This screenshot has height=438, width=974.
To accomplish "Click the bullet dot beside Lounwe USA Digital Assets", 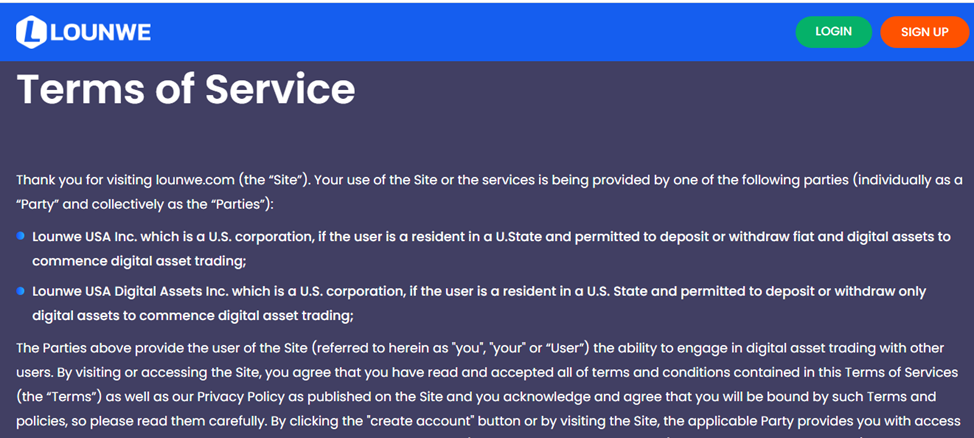I will 21,291.
